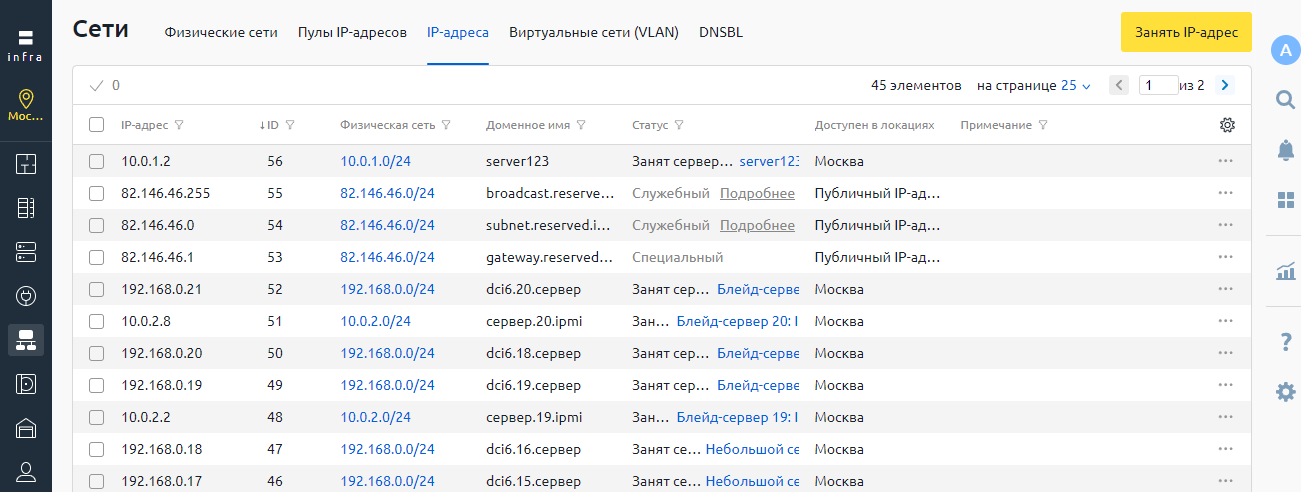Open the 10.0.1.0/24 network link

pyautogui.click(x=375, y=161)
